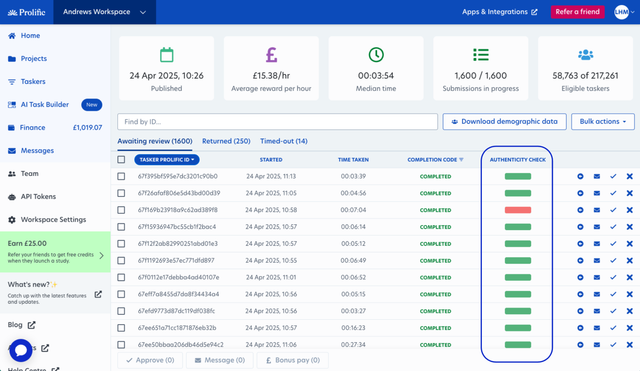
Task: Select the checkbox for the 00:05:15 row
Action: (x=121, y=294)
